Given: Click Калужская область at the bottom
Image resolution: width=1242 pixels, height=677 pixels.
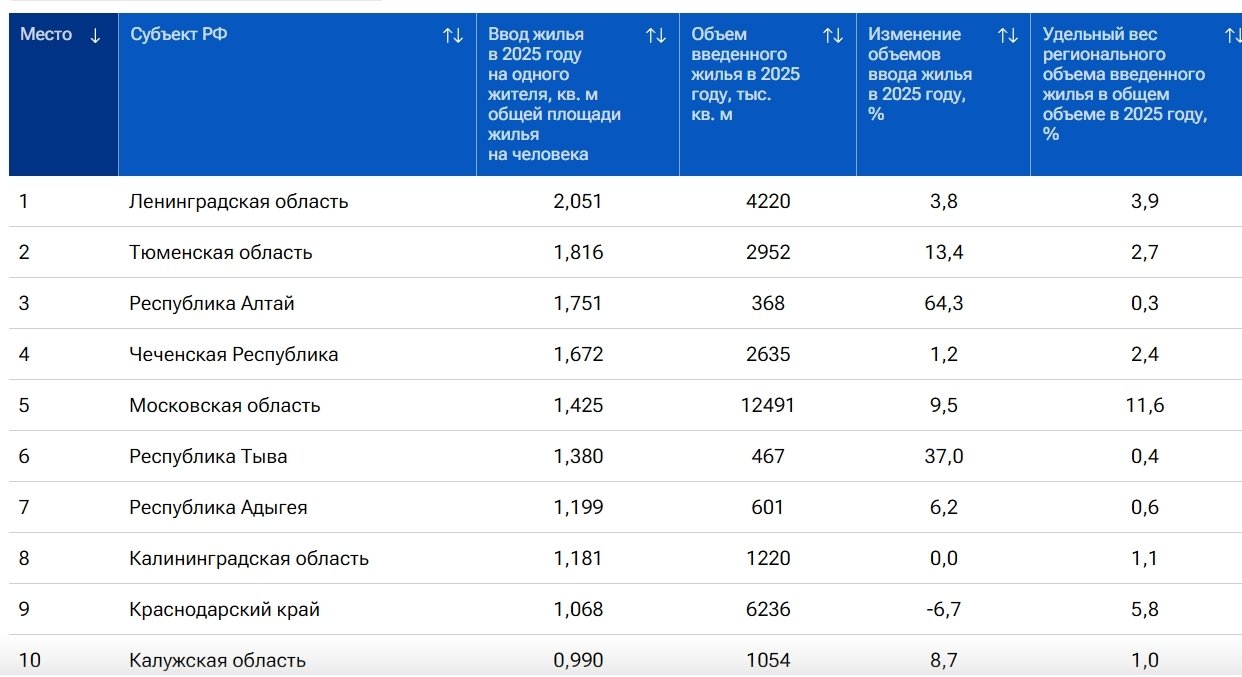Looking at the screenshot, I should 218,660.
